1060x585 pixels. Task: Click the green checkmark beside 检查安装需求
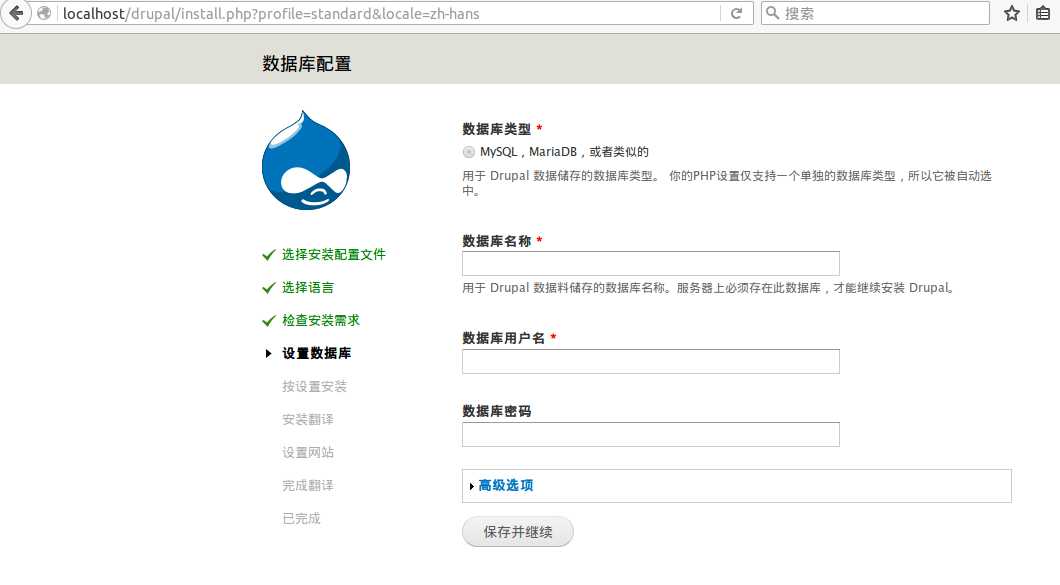tap(268, 321)
